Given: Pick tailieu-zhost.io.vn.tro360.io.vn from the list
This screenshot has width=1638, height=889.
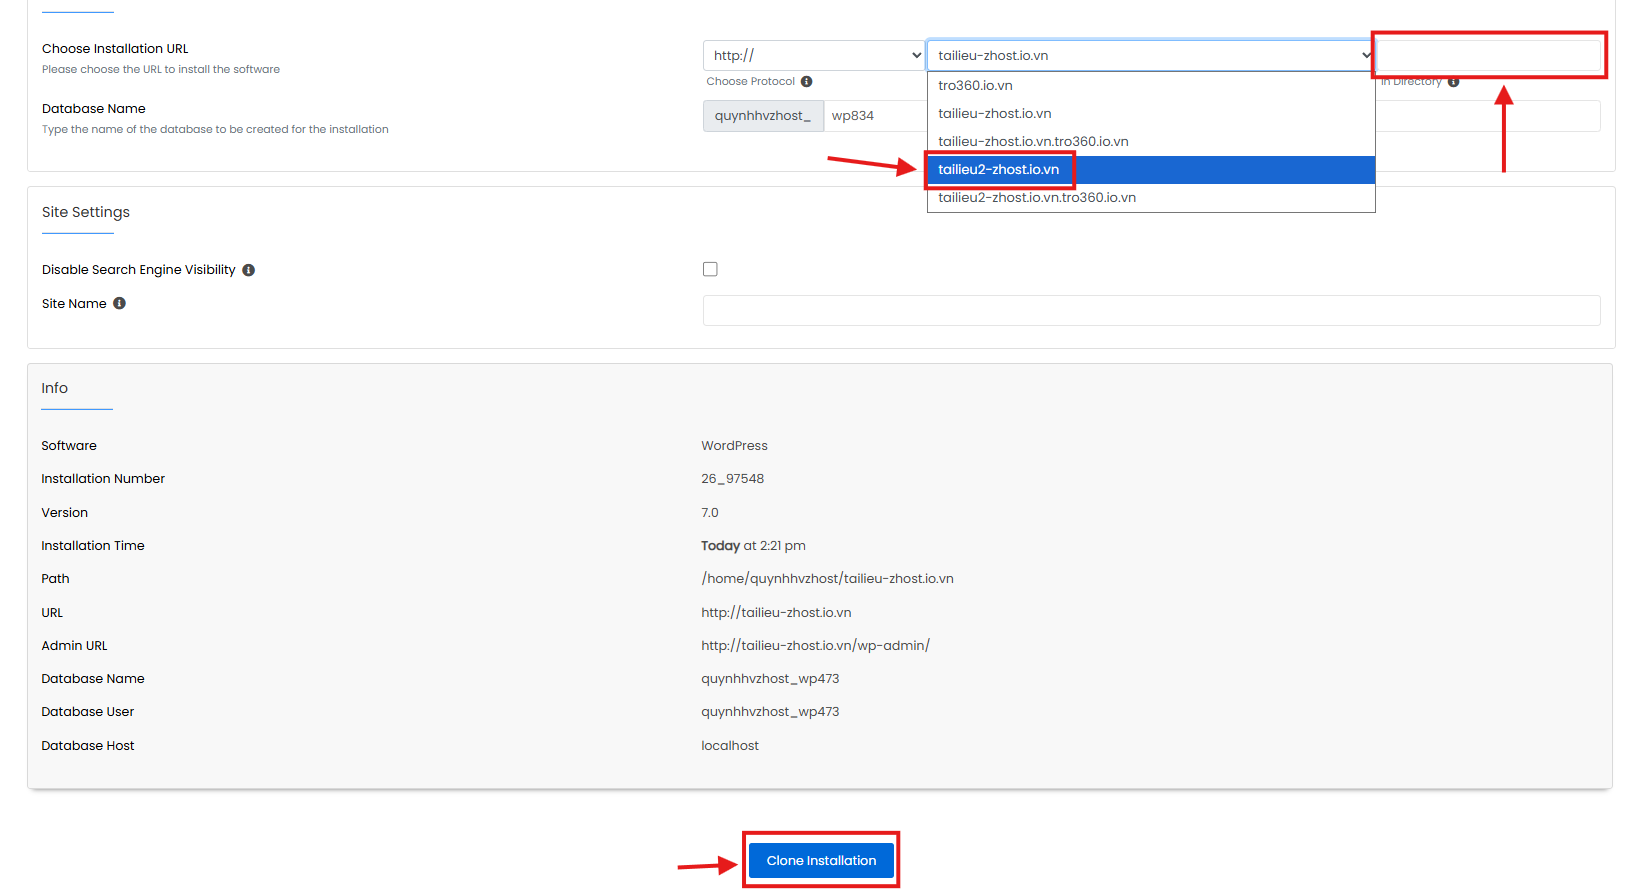Looking at the screenshot, I should tap(1151, 141).
